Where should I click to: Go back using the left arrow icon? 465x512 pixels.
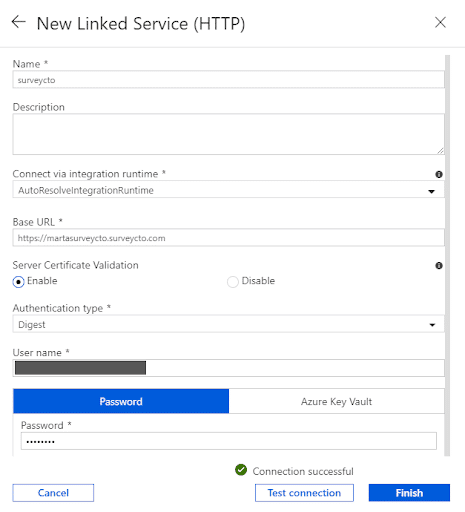pos(19,22)
